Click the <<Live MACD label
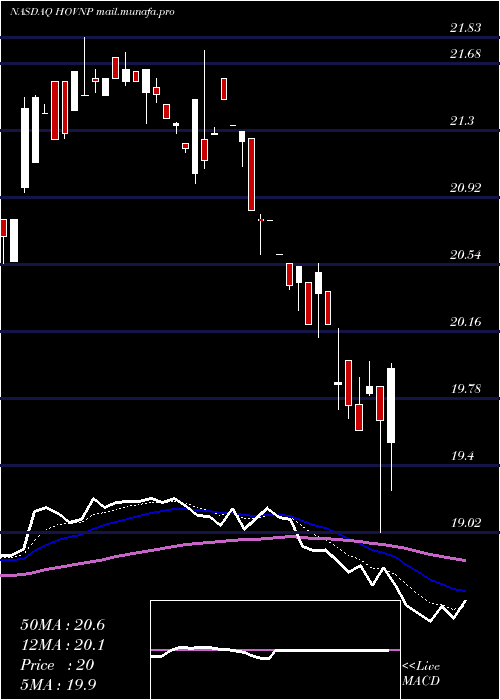Screen dimensions: 500x700 pyautogui.click(x=421, y=674)
